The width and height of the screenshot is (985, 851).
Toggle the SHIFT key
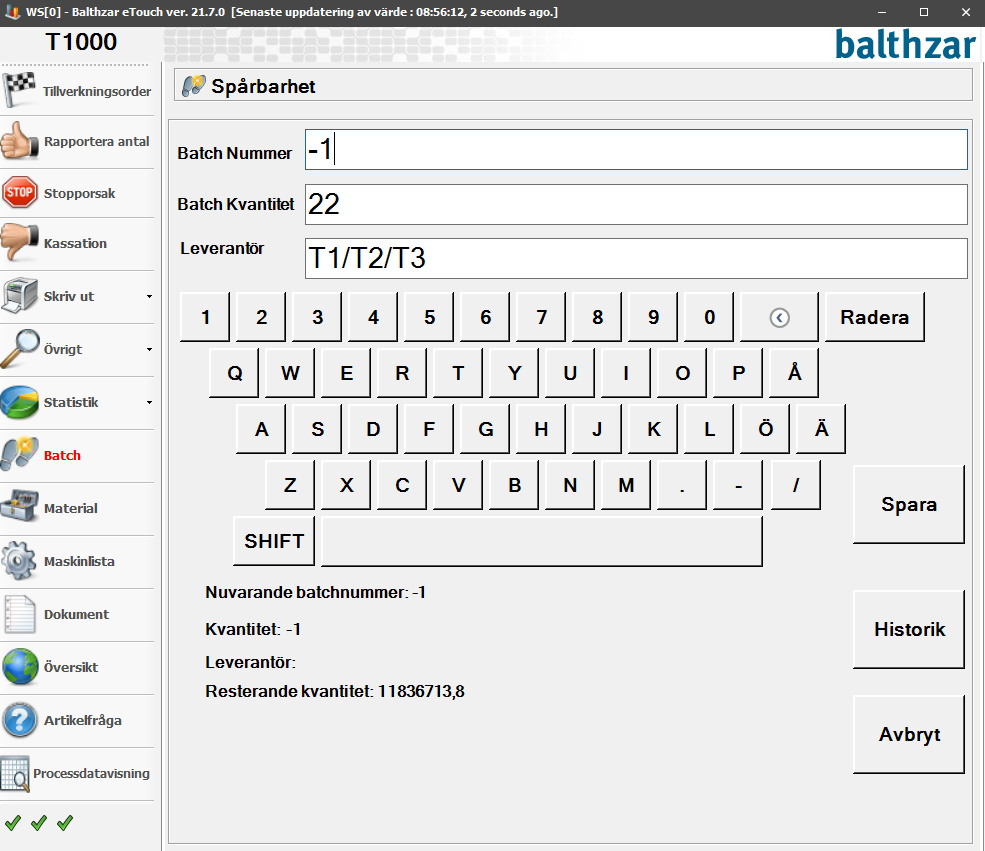274,541
